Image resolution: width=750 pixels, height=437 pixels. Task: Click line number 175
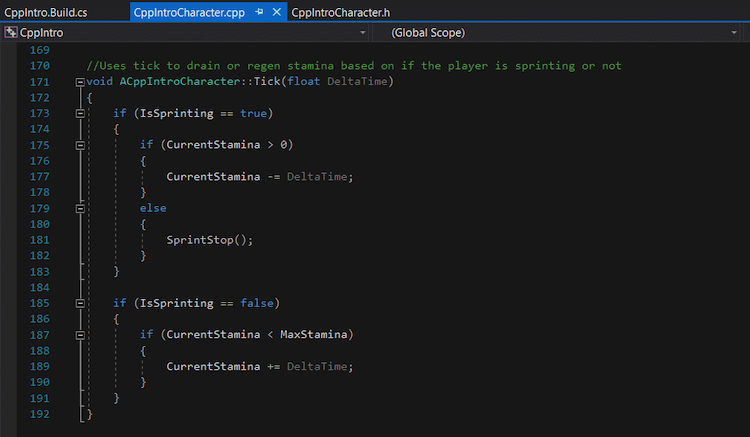coord(40,145)
